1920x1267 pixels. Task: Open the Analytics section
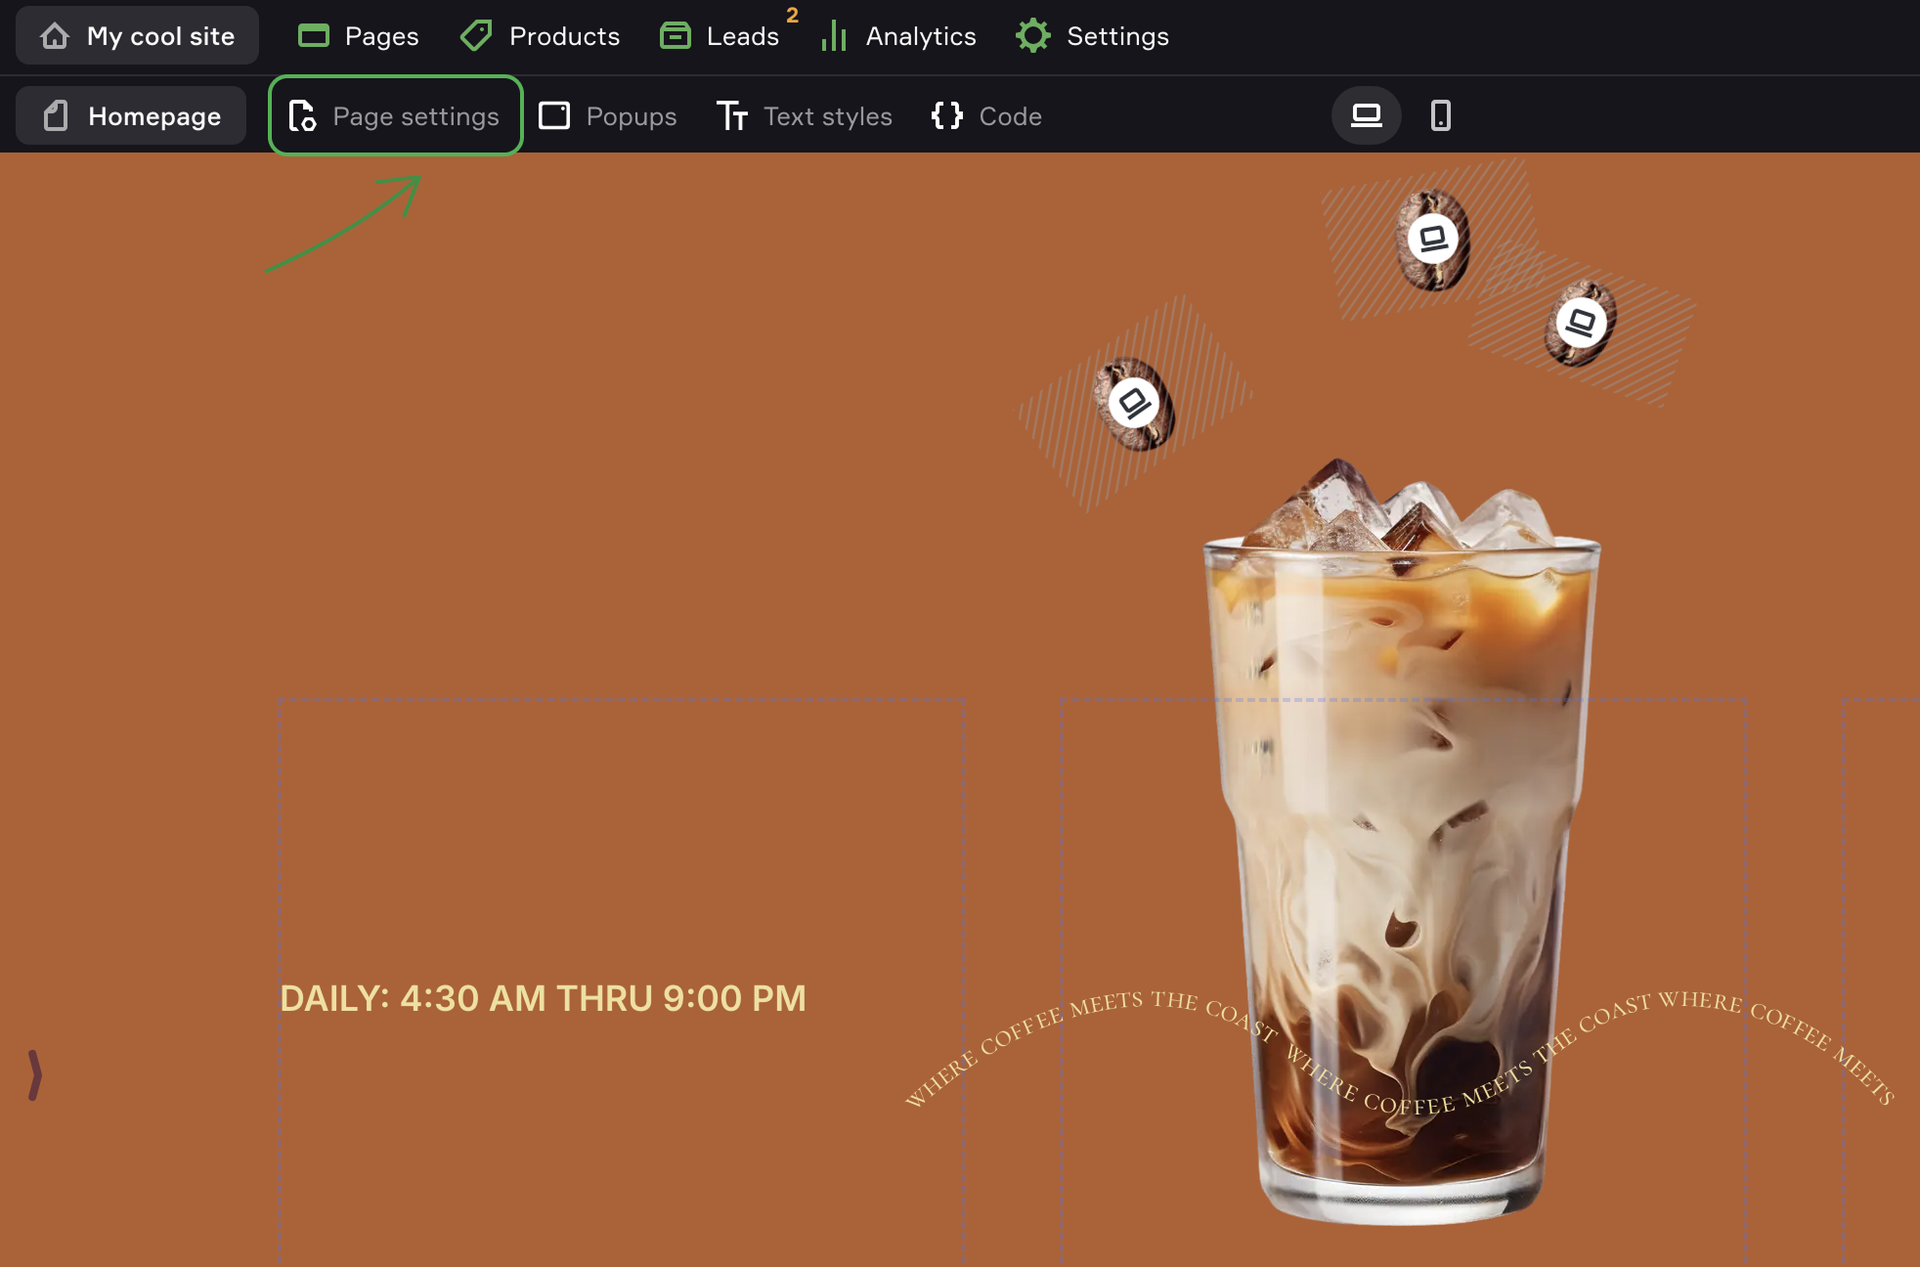[x=898, y=36]
